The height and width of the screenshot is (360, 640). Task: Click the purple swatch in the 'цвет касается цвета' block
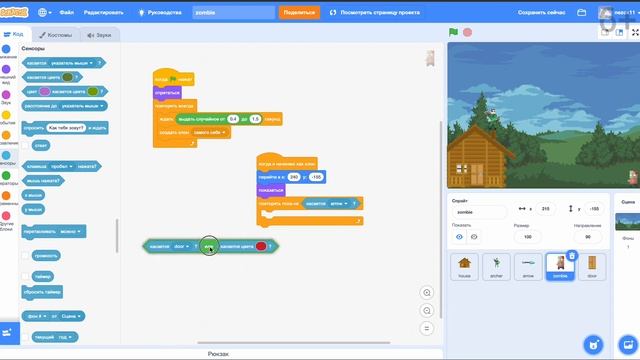44,91
